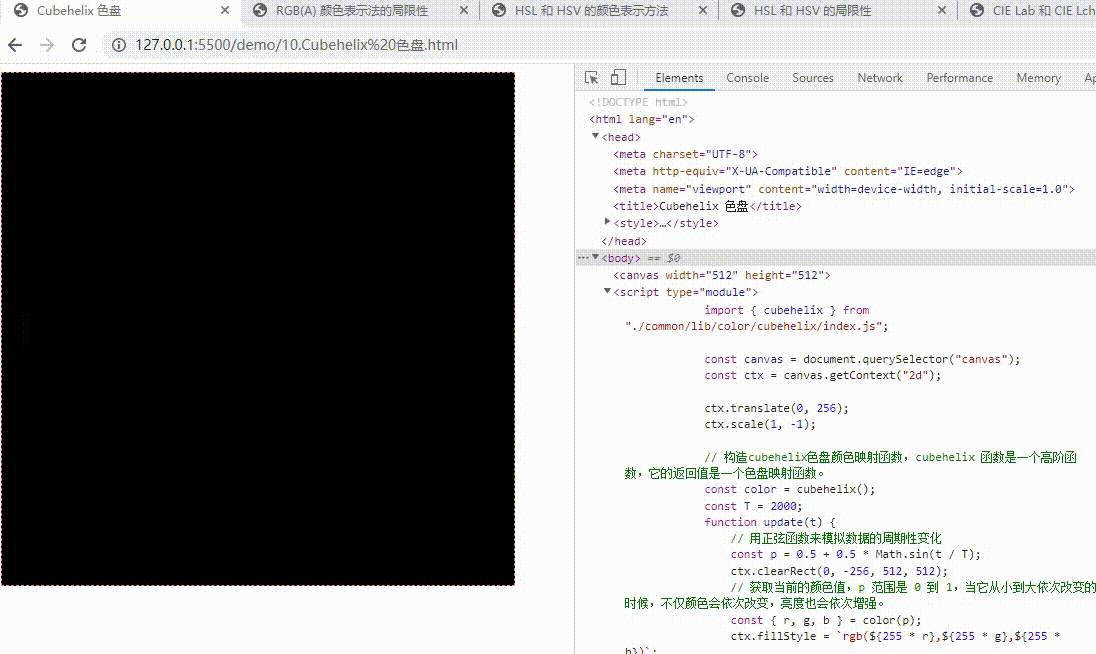Screen dimensions: 1096x654
Task: Select the DOCTYPE html row
Action: (x=638, y=102)
